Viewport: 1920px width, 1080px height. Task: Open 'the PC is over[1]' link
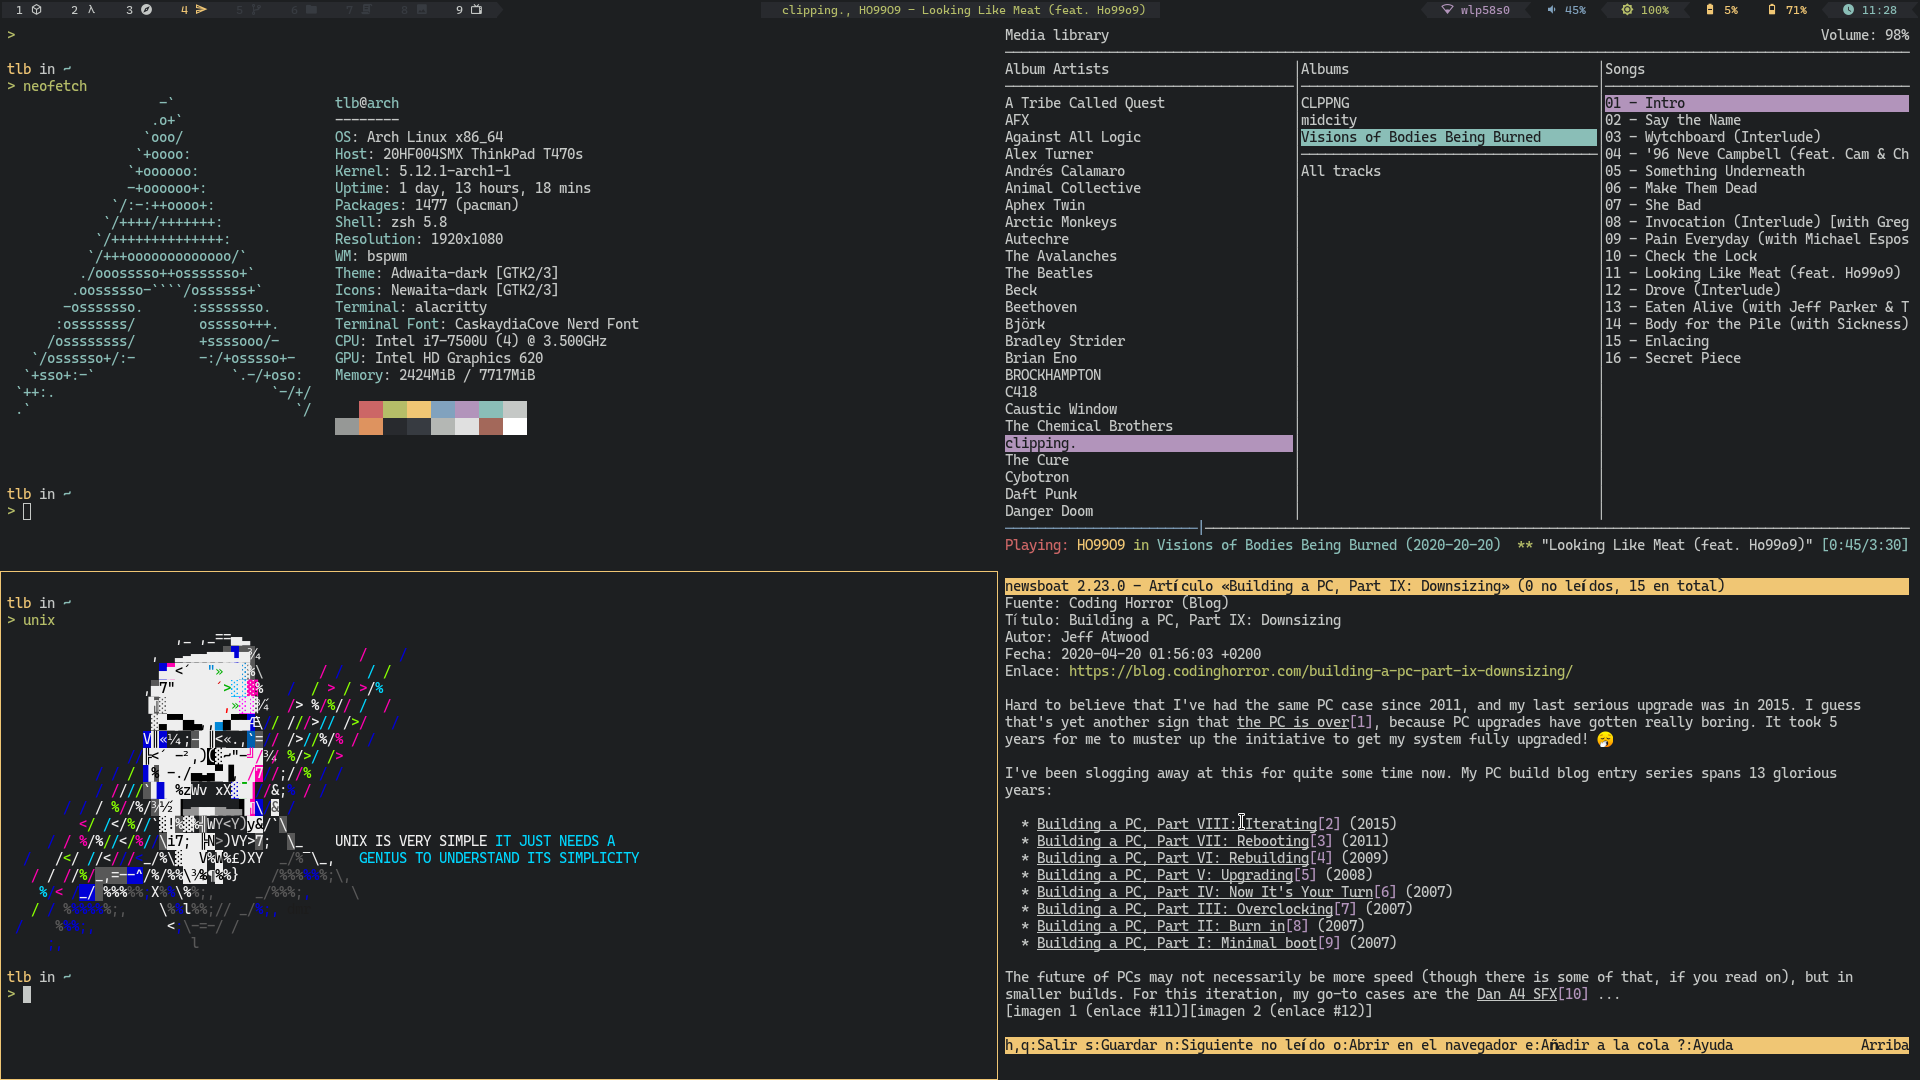(x=1304, y=722)
